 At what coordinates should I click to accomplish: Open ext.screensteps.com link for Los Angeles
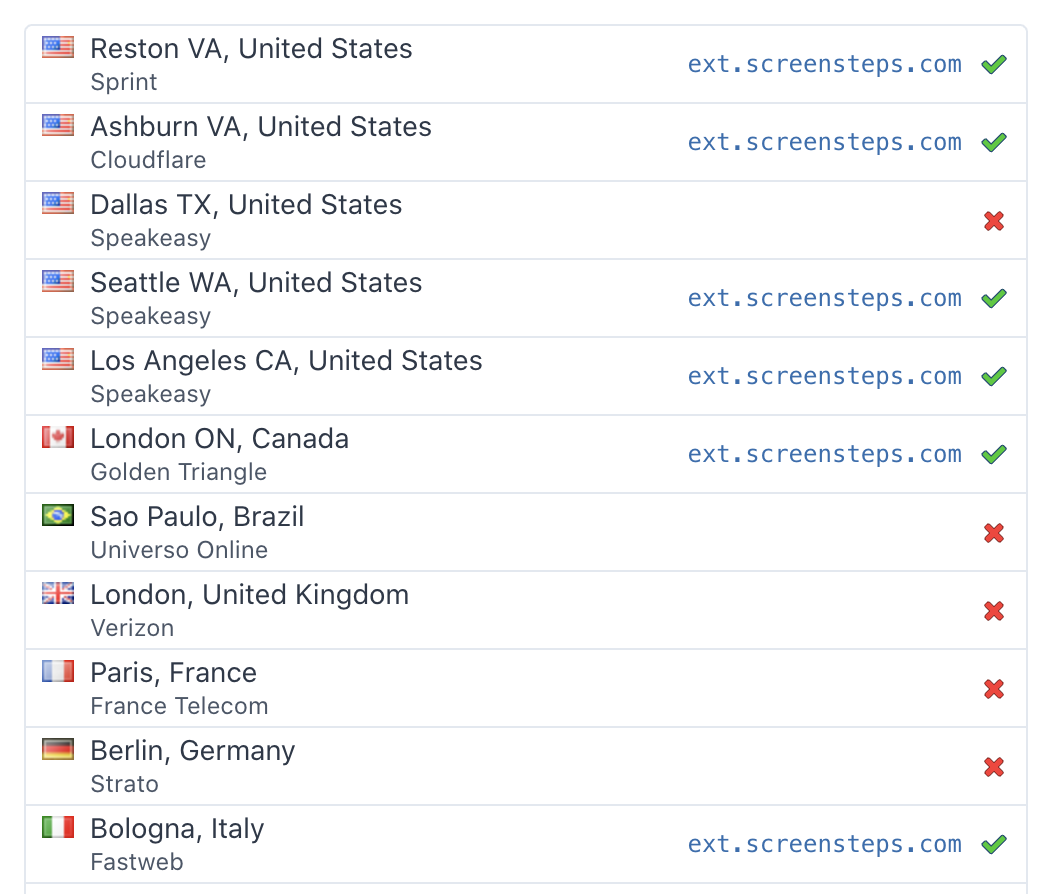[x=824, y=377]
